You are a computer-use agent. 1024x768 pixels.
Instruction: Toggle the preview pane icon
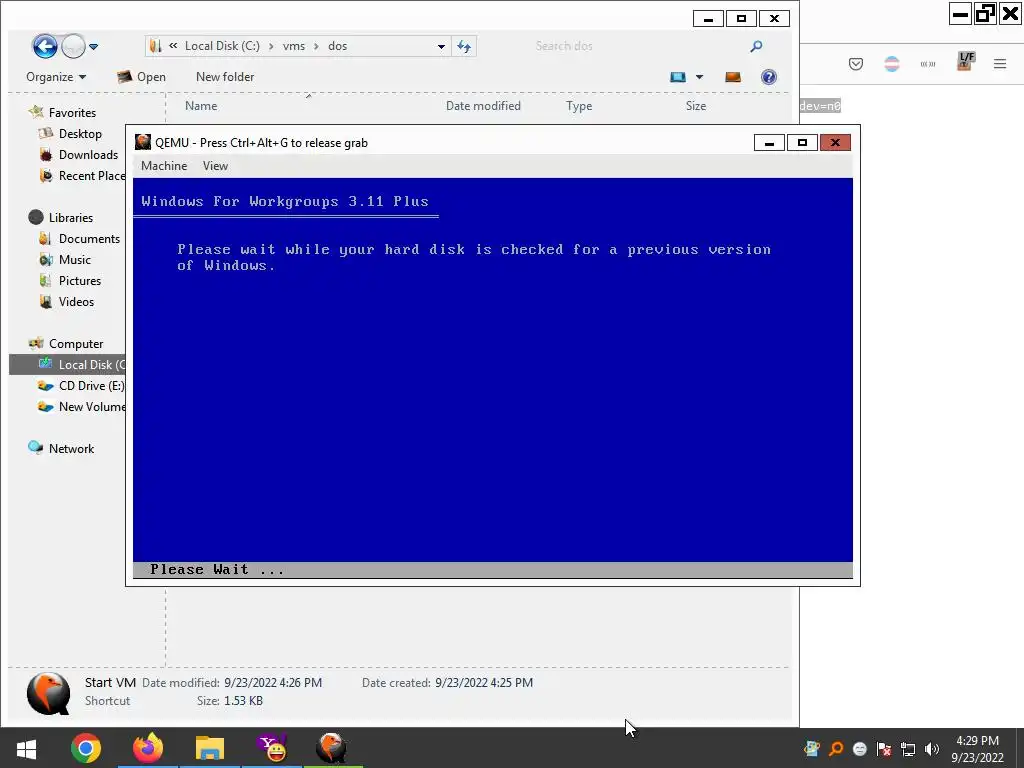click(x=733, y=77)
